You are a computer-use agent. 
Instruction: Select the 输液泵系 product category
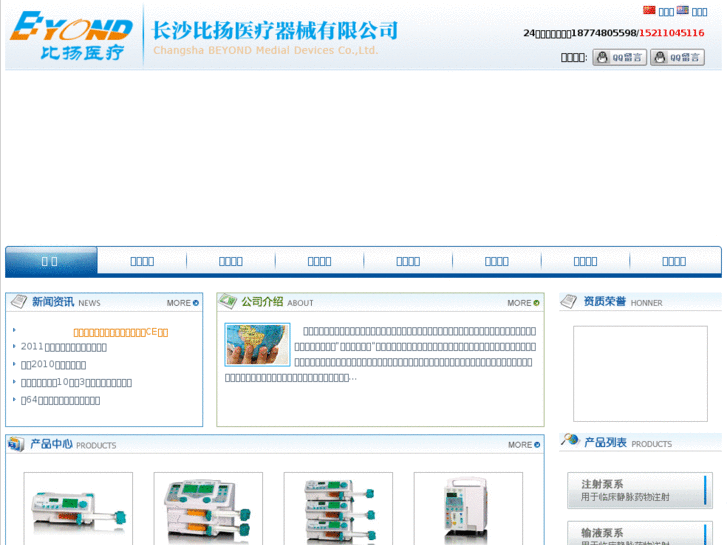point(640,533)
